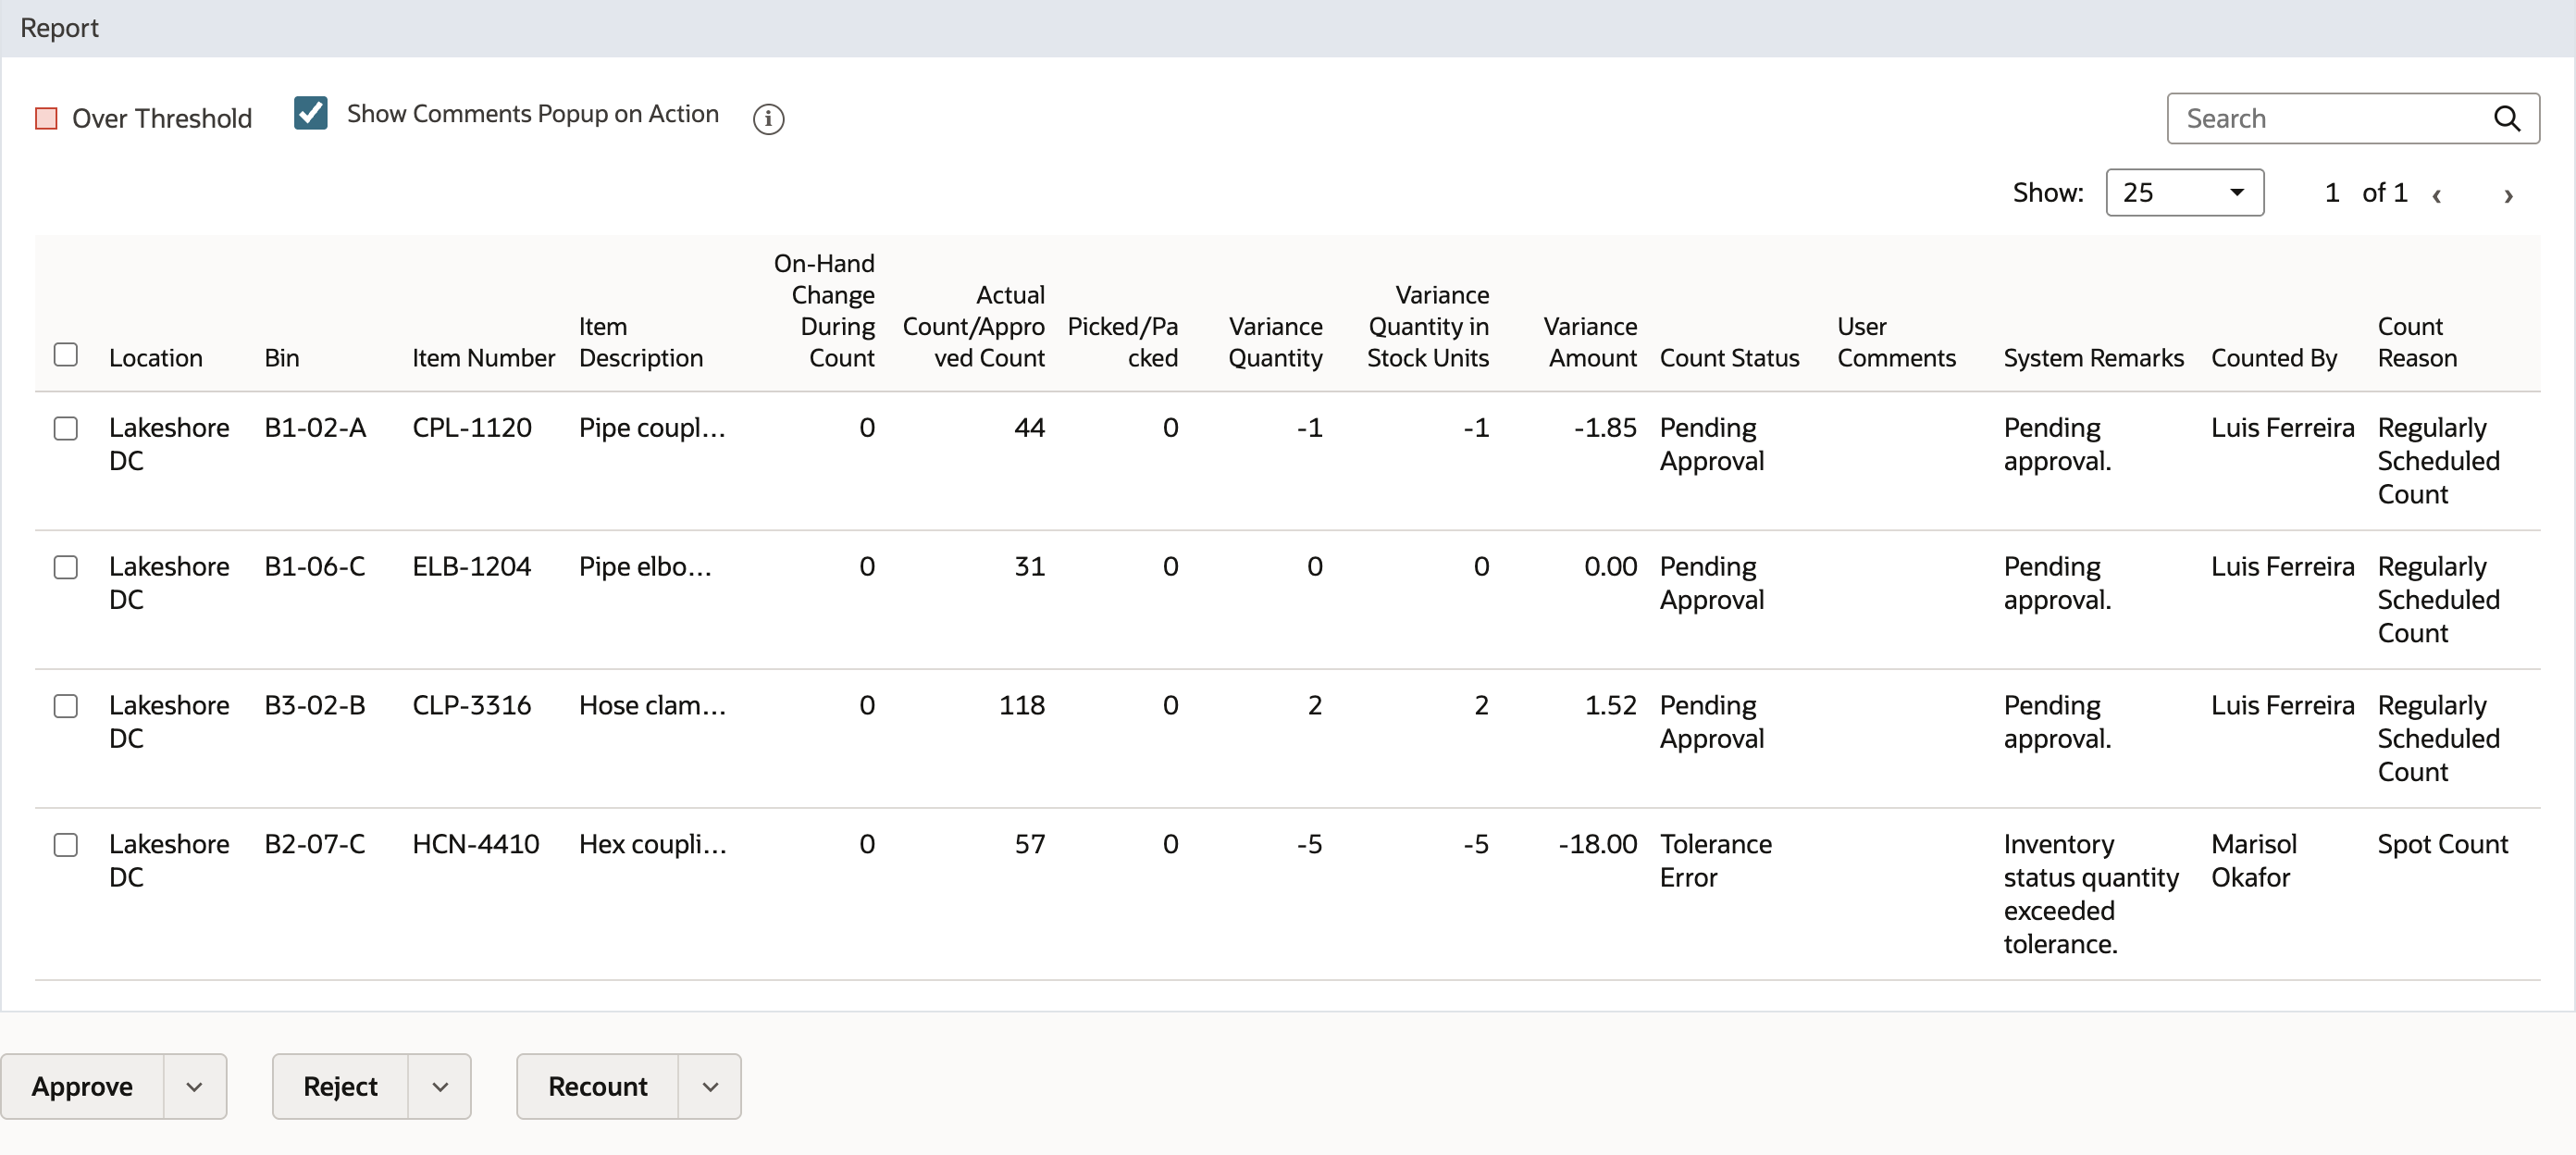This screenshot has height=1155, width=2576.
Task: Go to previous page arrow
Action: click(2436, 195)
